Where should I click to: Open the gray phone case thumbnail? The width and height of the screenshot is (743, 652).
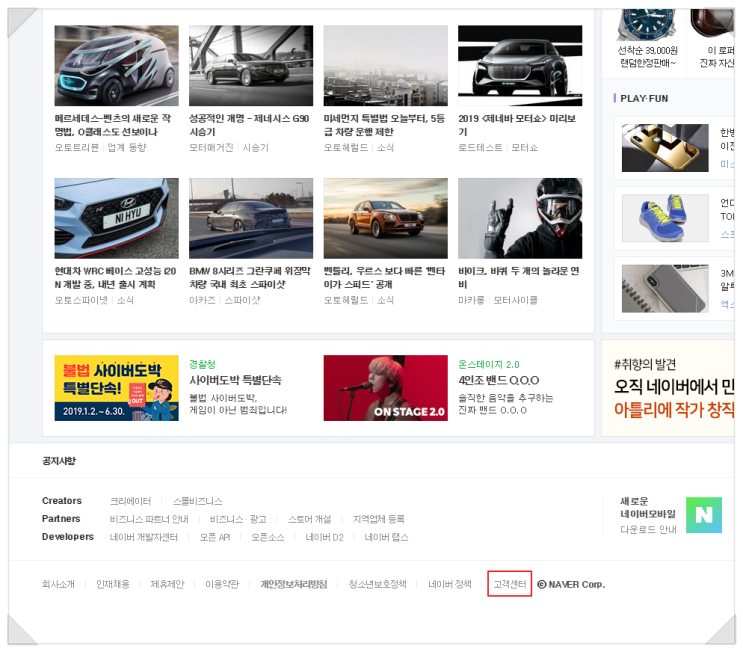[x=665, y=289]
